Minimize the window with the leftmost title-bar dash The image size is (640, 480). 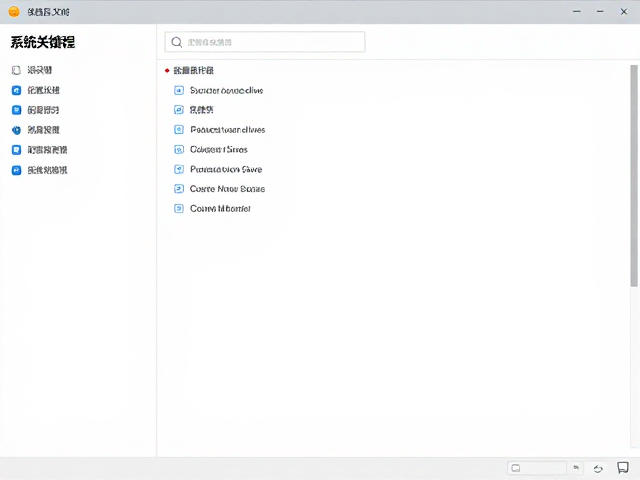click(x=576, y=11)
